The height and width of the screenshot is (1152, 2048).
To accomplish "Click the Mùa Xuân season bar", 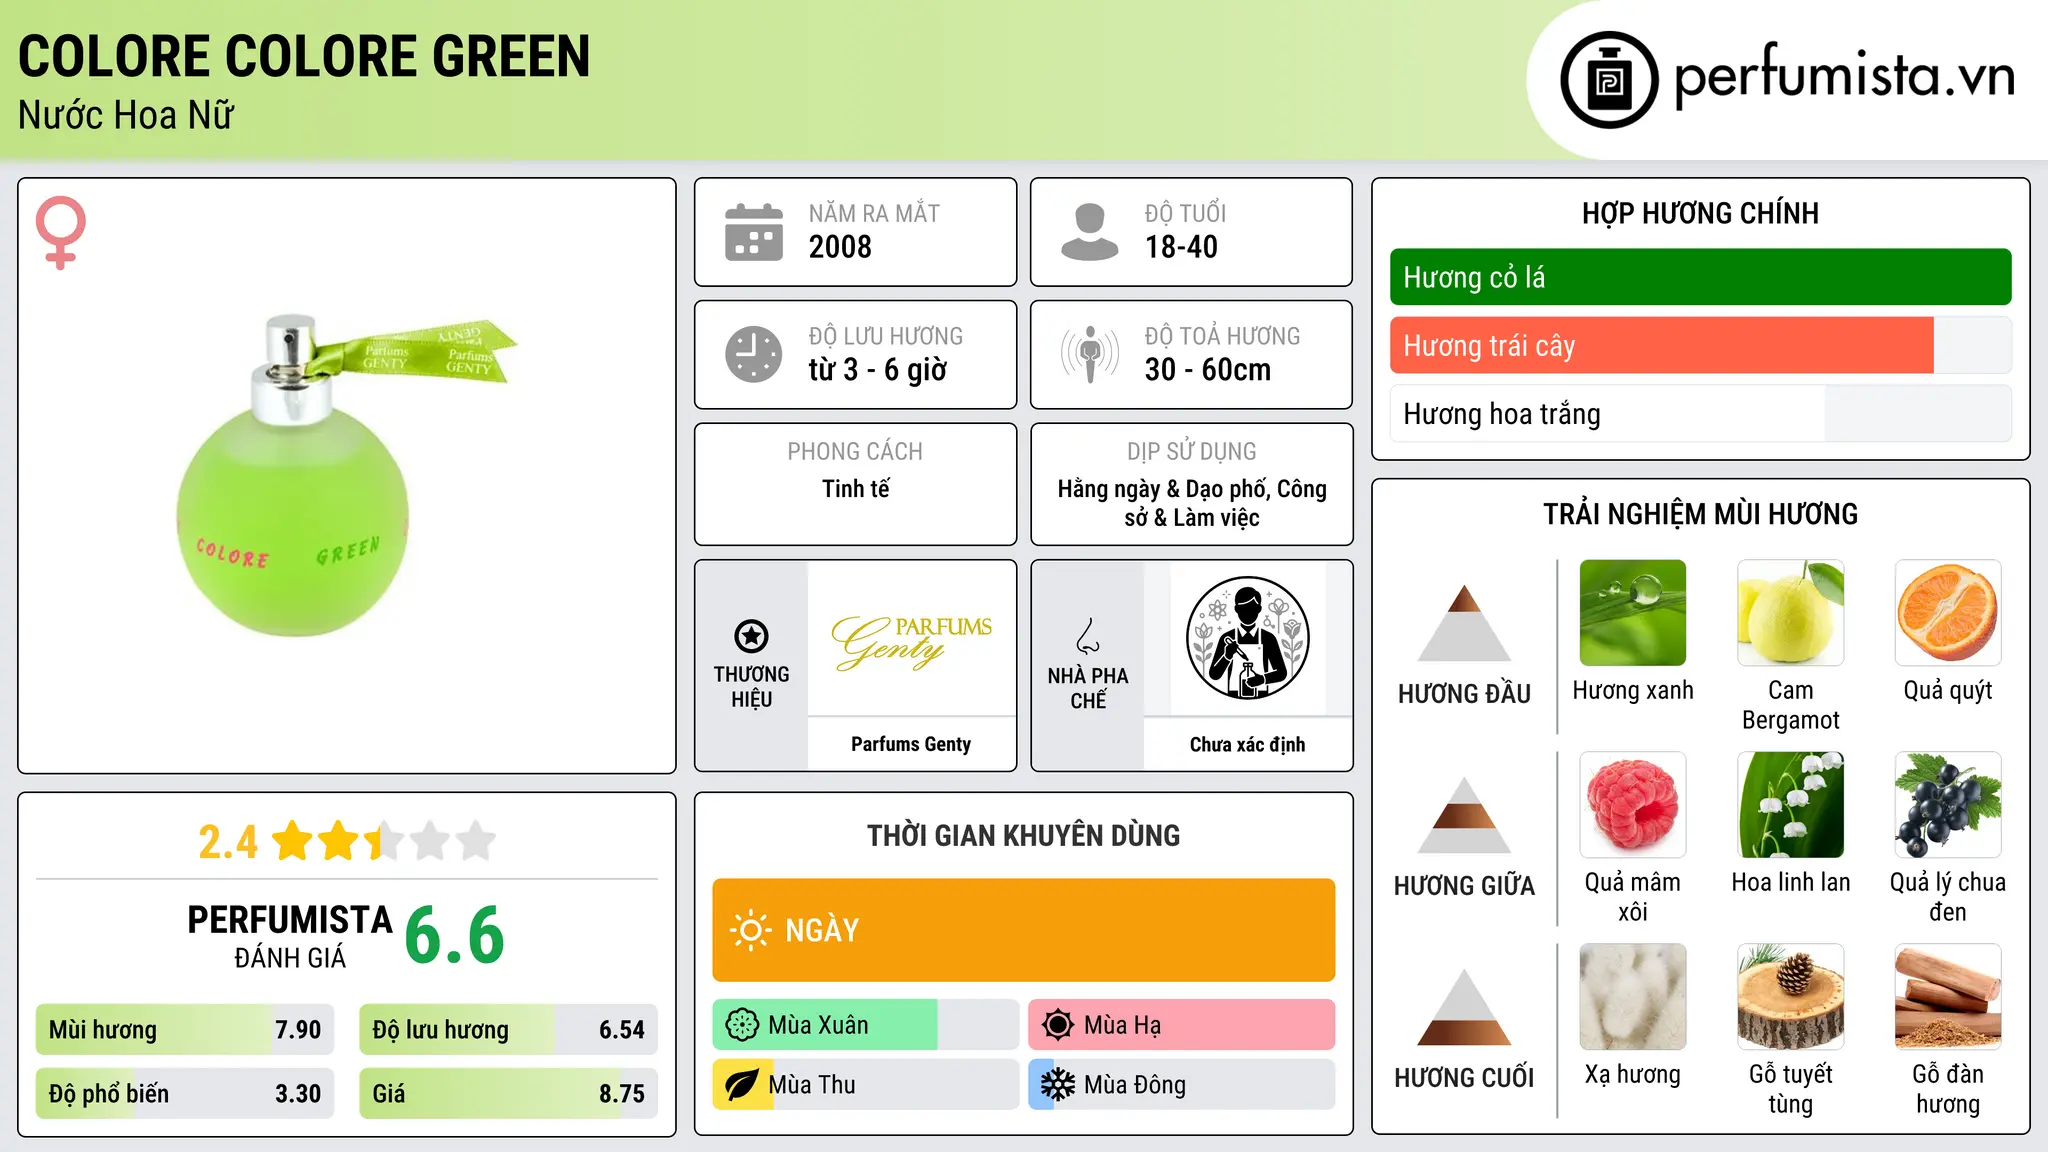I will tap(865, 1025).
